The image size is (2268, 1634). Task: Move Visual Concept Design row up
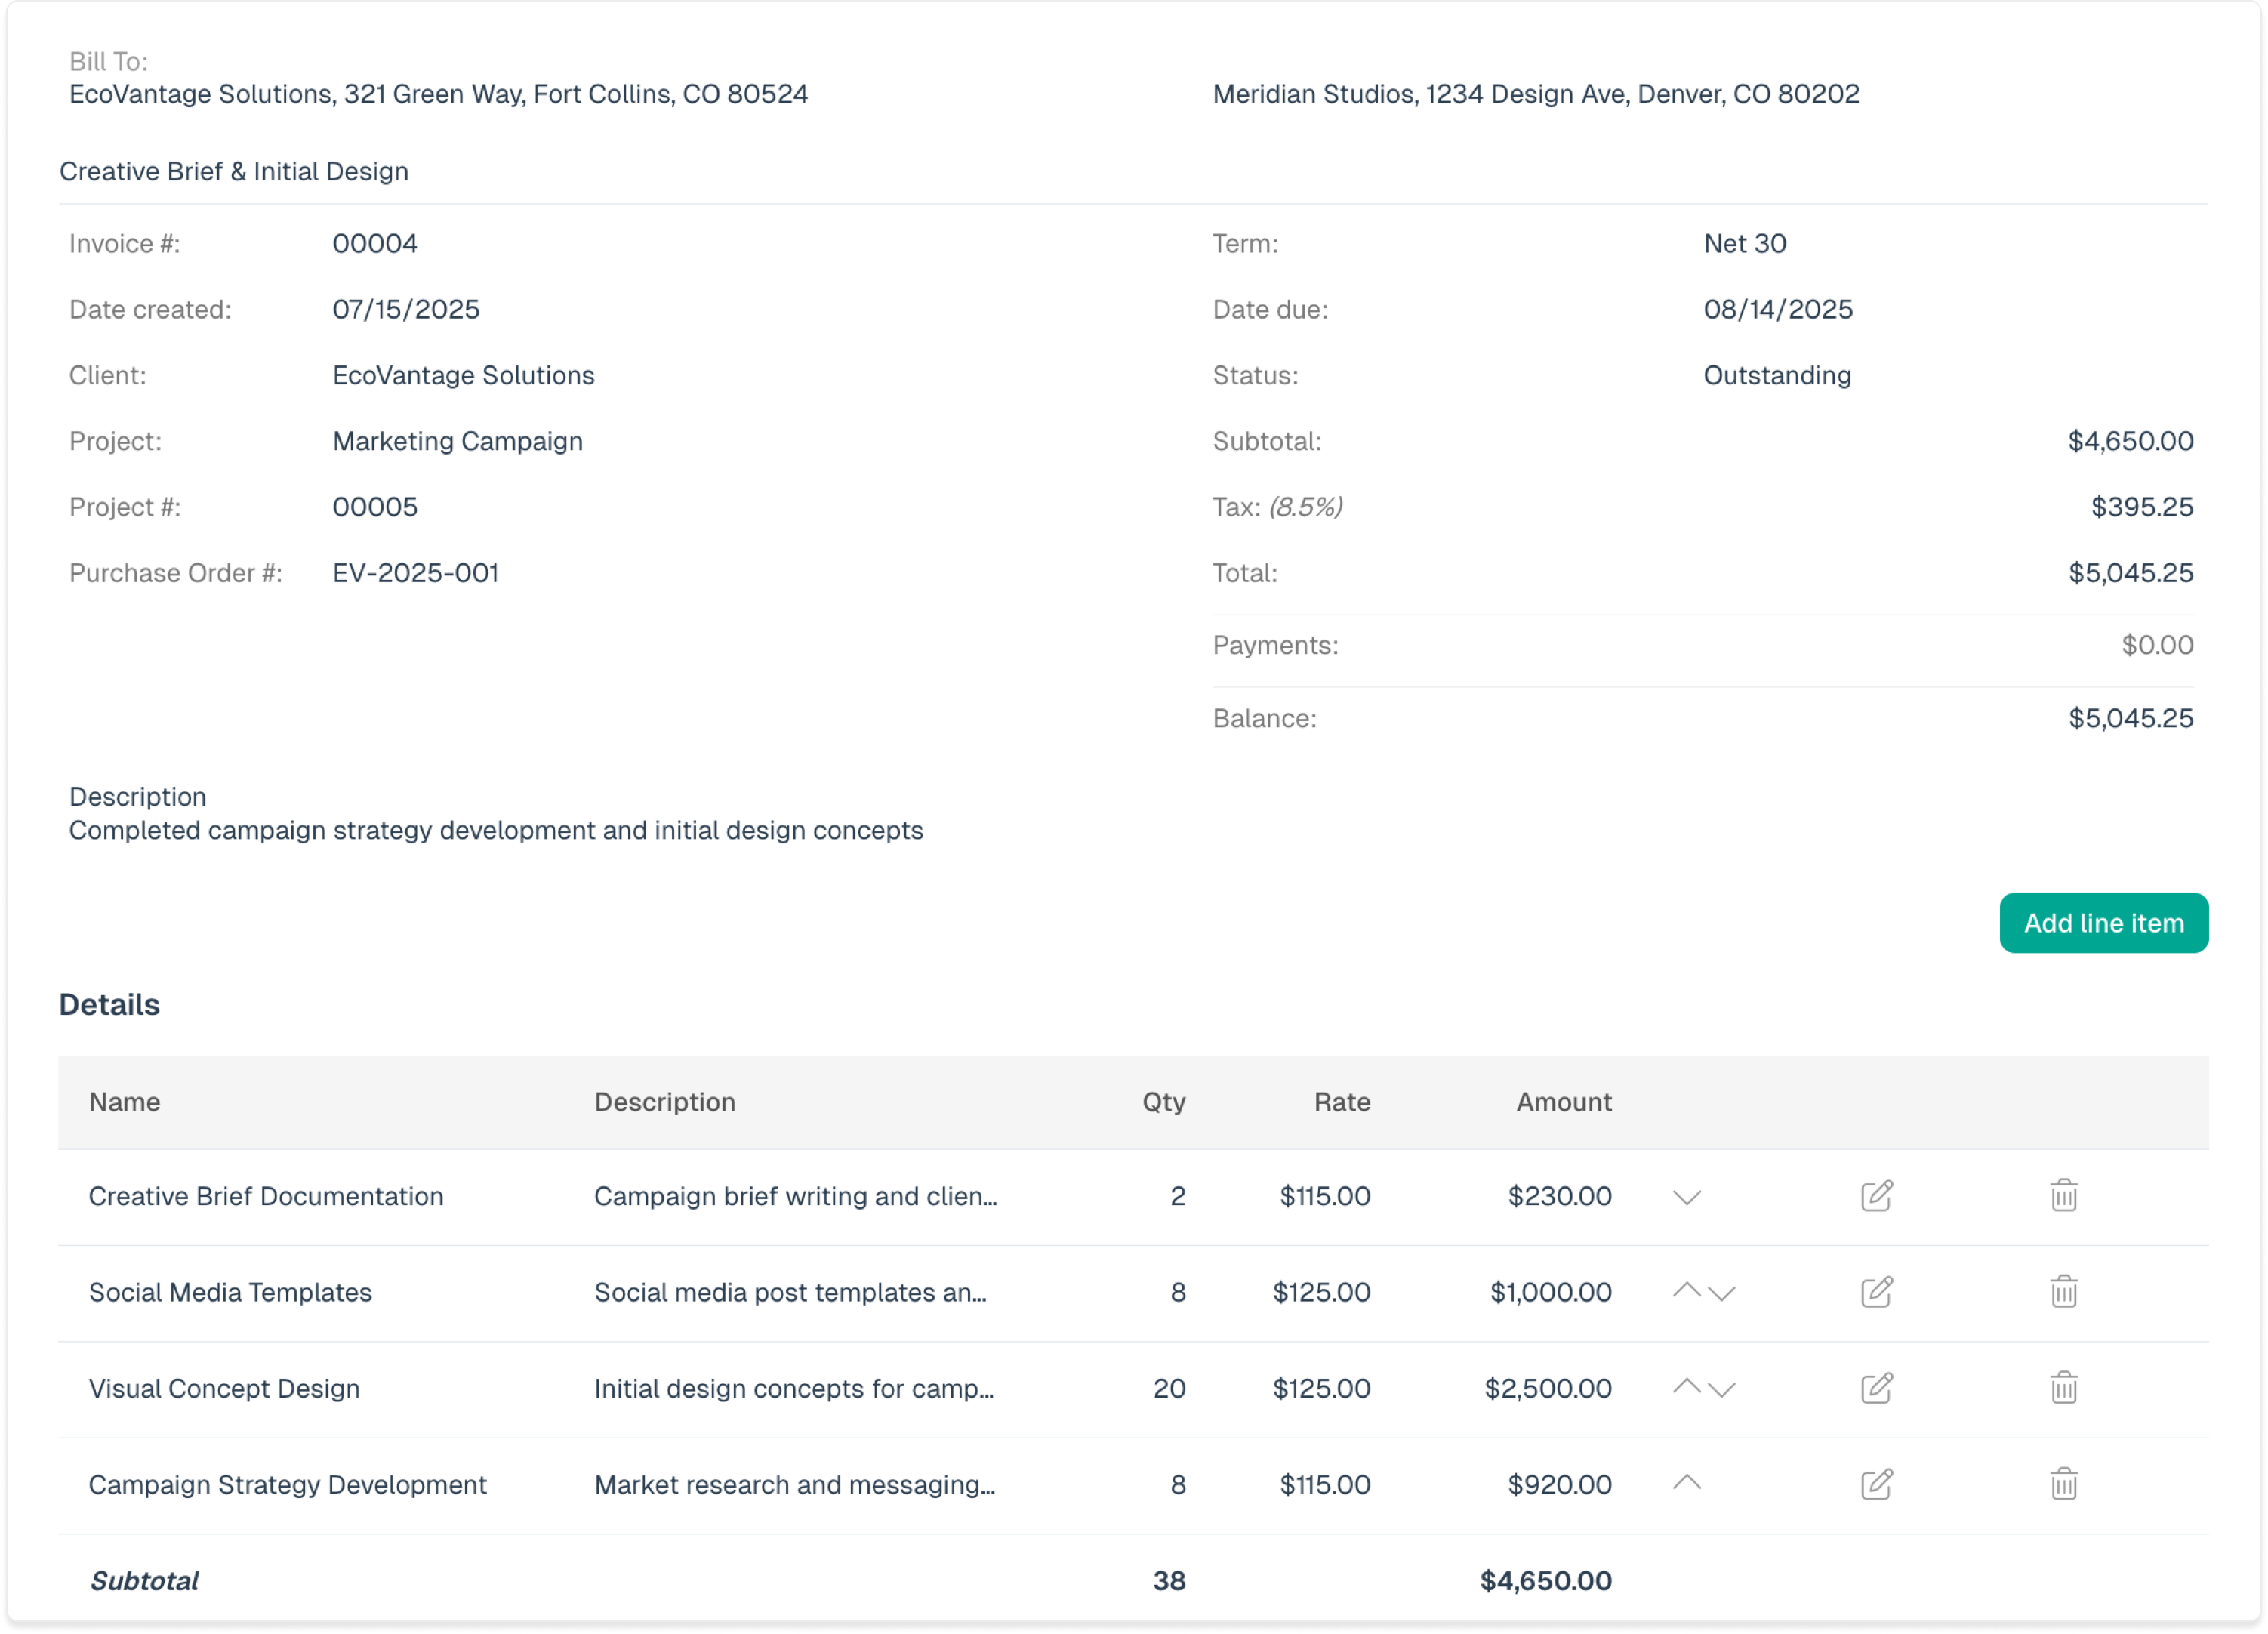point(1687,1386)
